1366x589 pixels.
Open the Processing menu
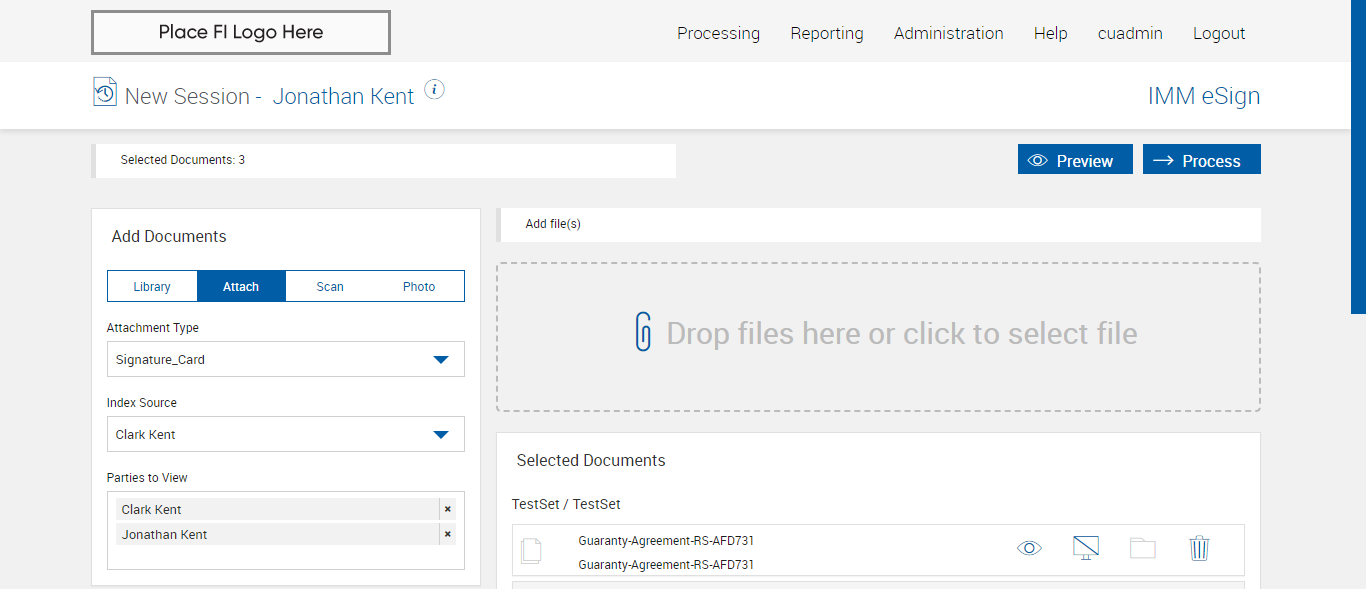click(718, 33)
